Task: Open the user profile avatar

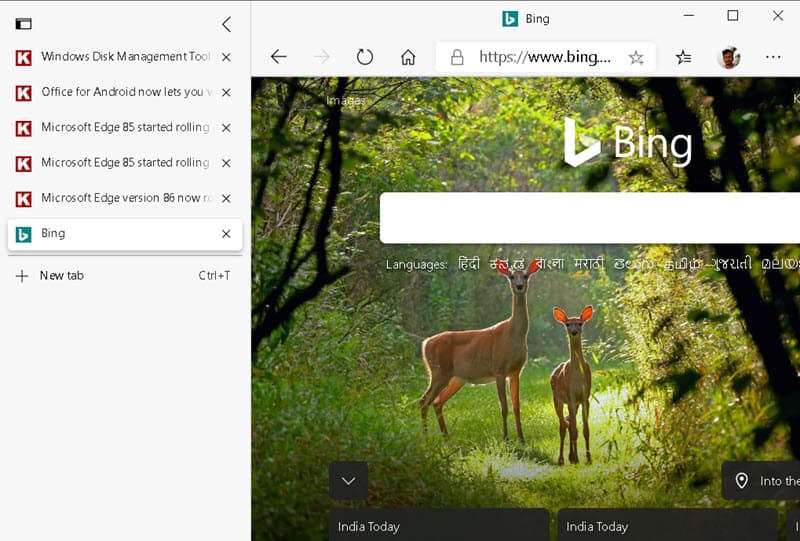Action: coord(729,57)
